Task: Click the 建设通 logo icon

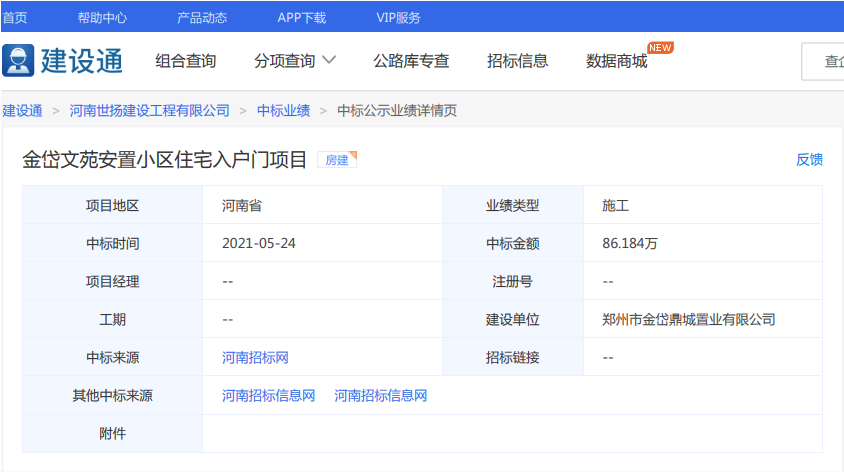Action: (18, 60)
